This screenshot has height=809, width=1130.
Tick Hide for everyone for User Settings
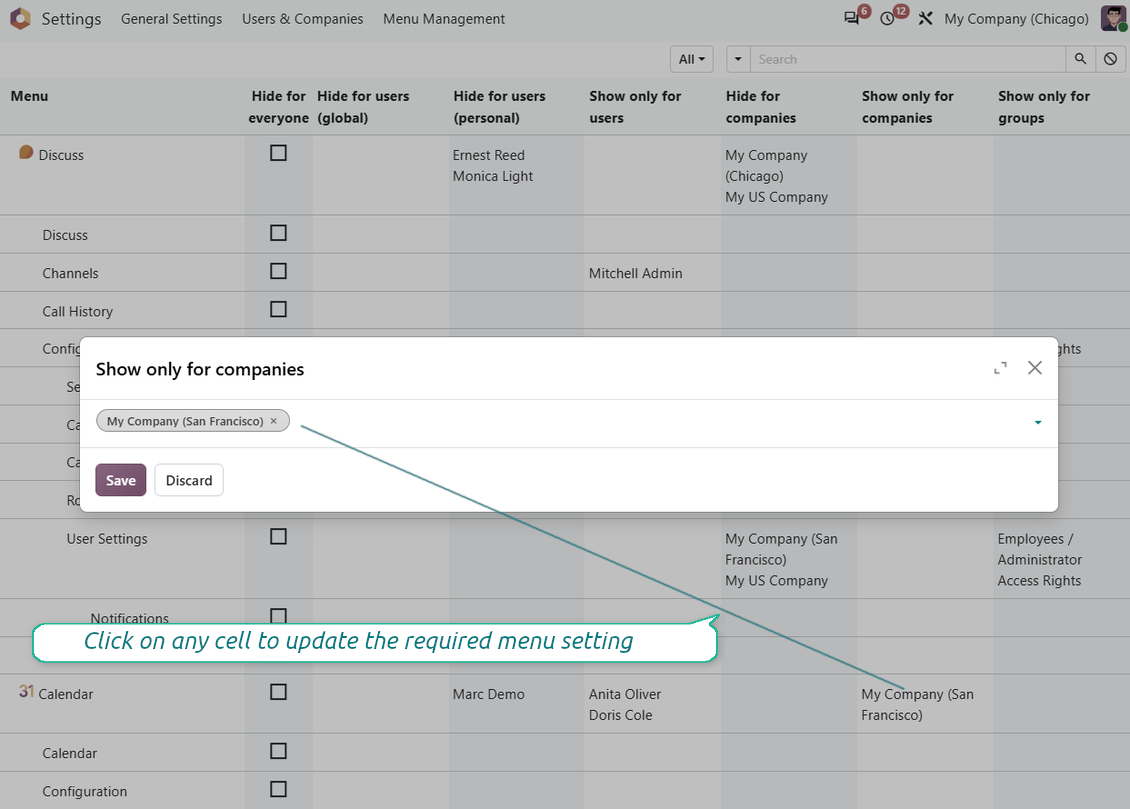tap(278, 537)
